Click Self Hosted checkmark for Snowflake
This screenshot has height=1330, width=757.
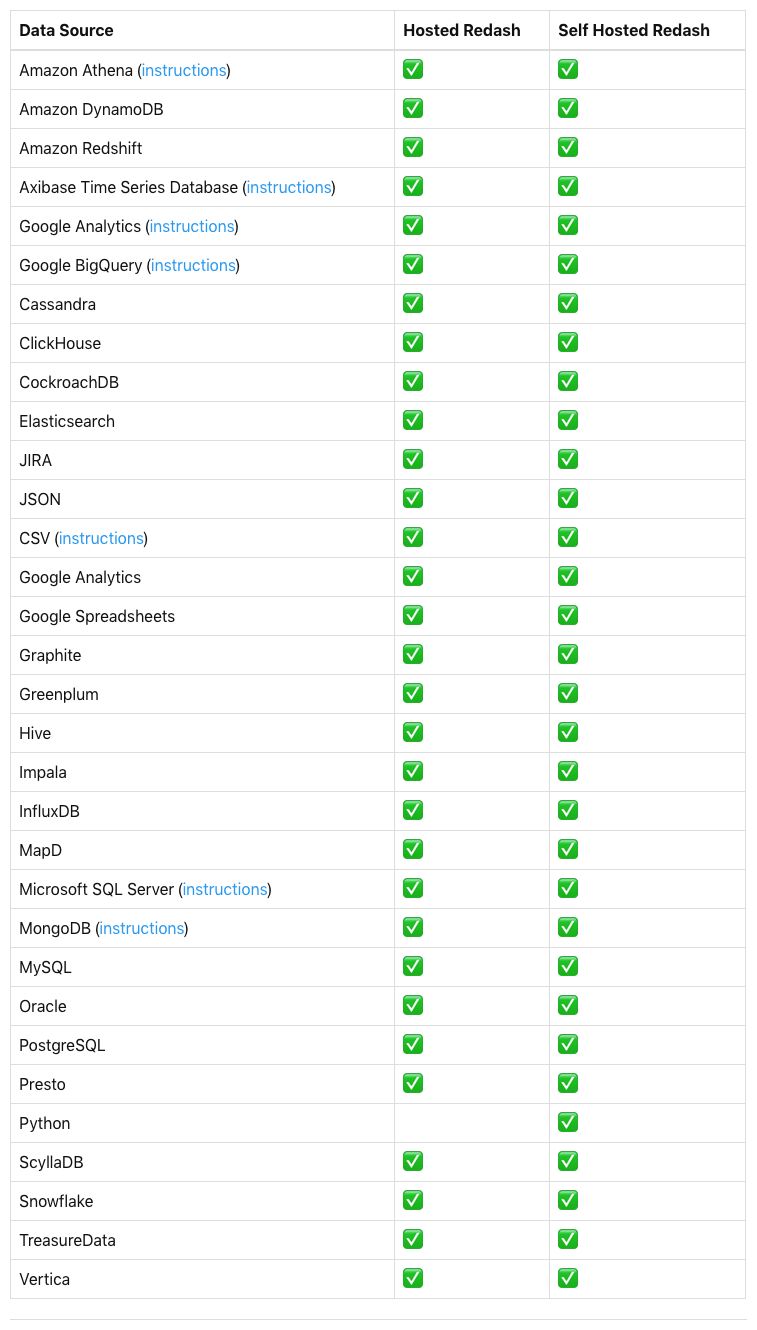pos(568,1200)
